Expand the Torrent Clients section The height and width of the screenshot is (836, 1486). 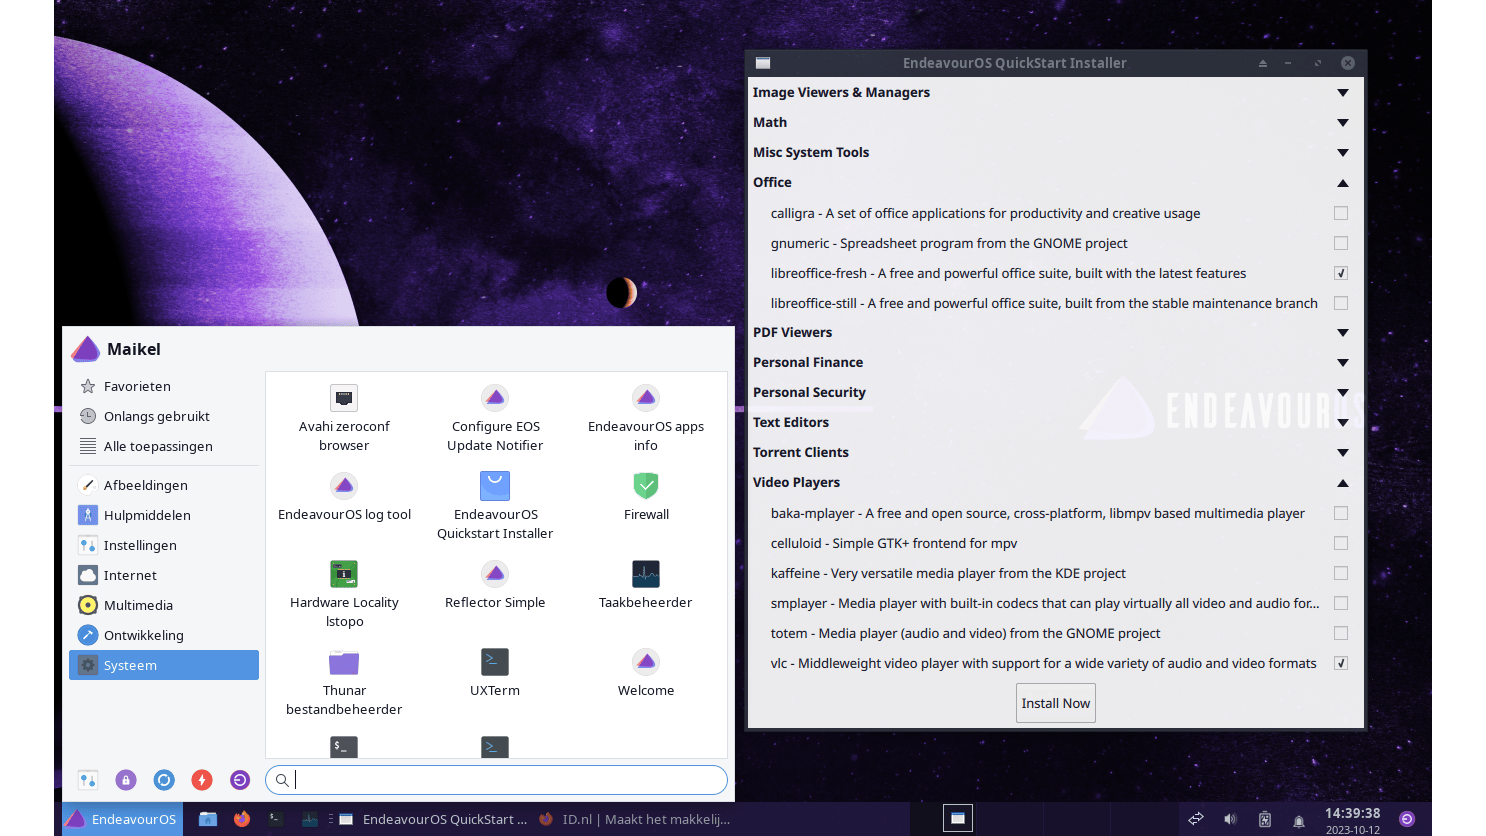point(1342,453)
